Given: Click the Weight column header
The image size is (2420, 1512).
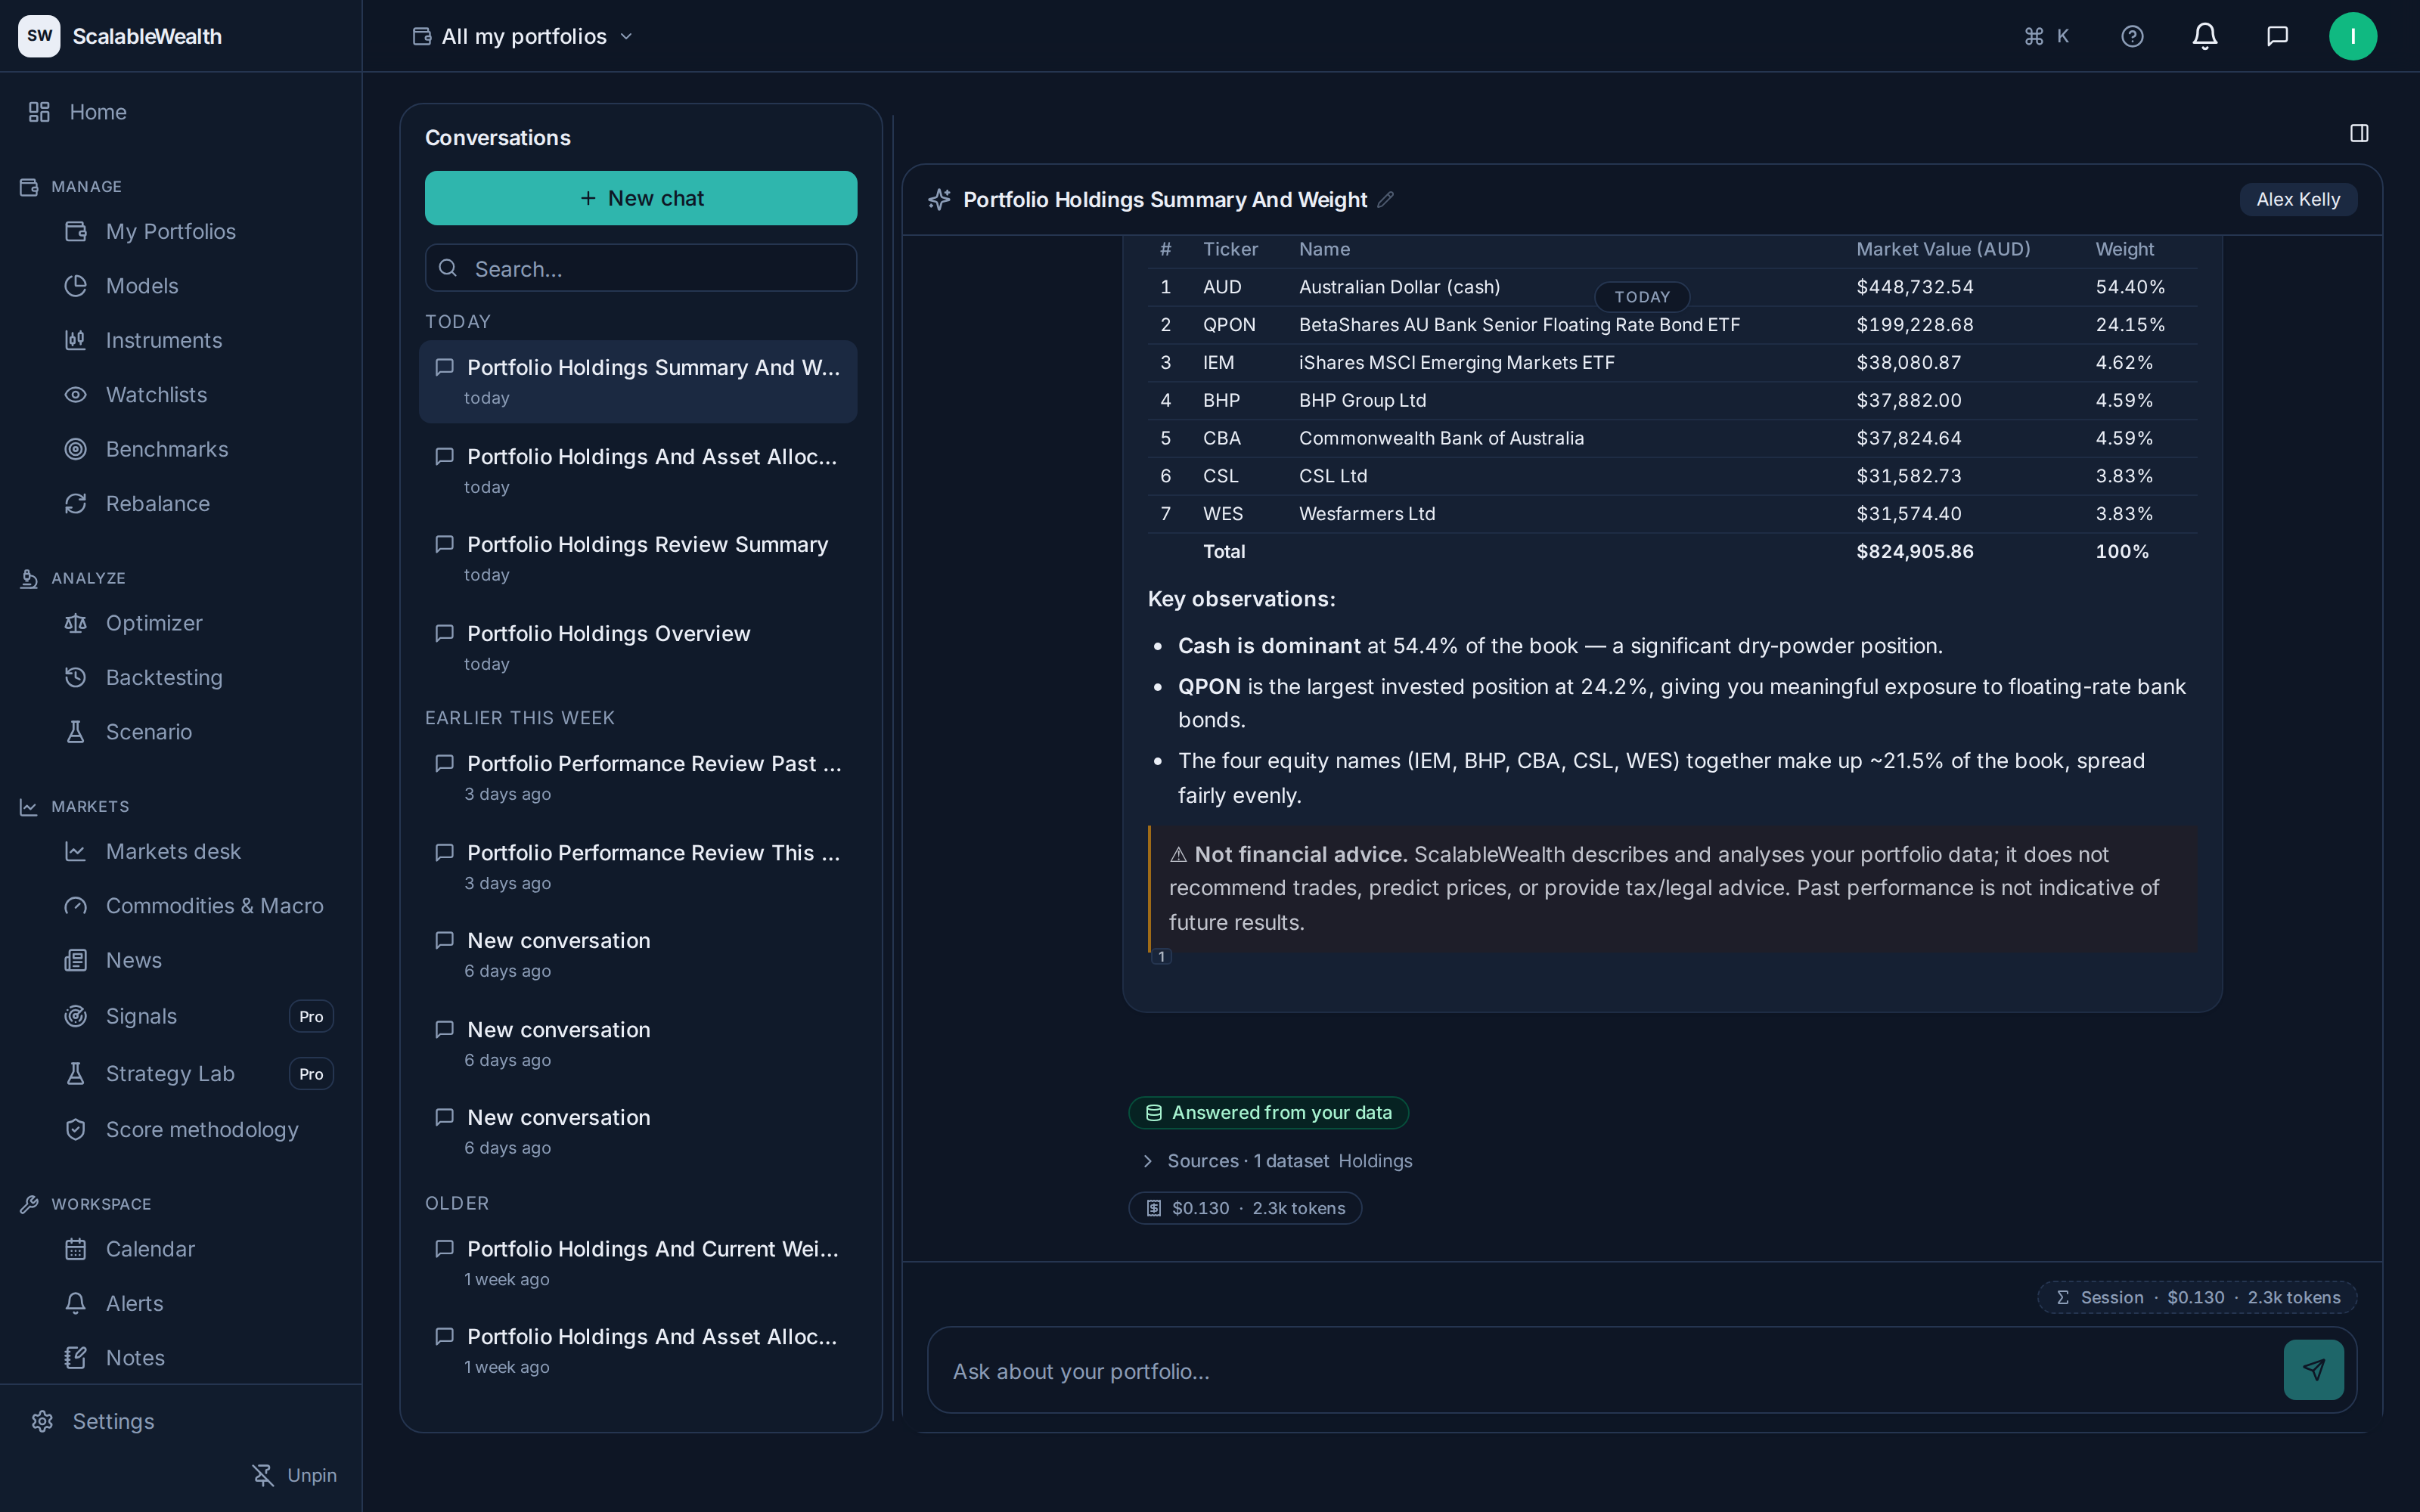Looking at the screenshot, I should [2124, 249].
